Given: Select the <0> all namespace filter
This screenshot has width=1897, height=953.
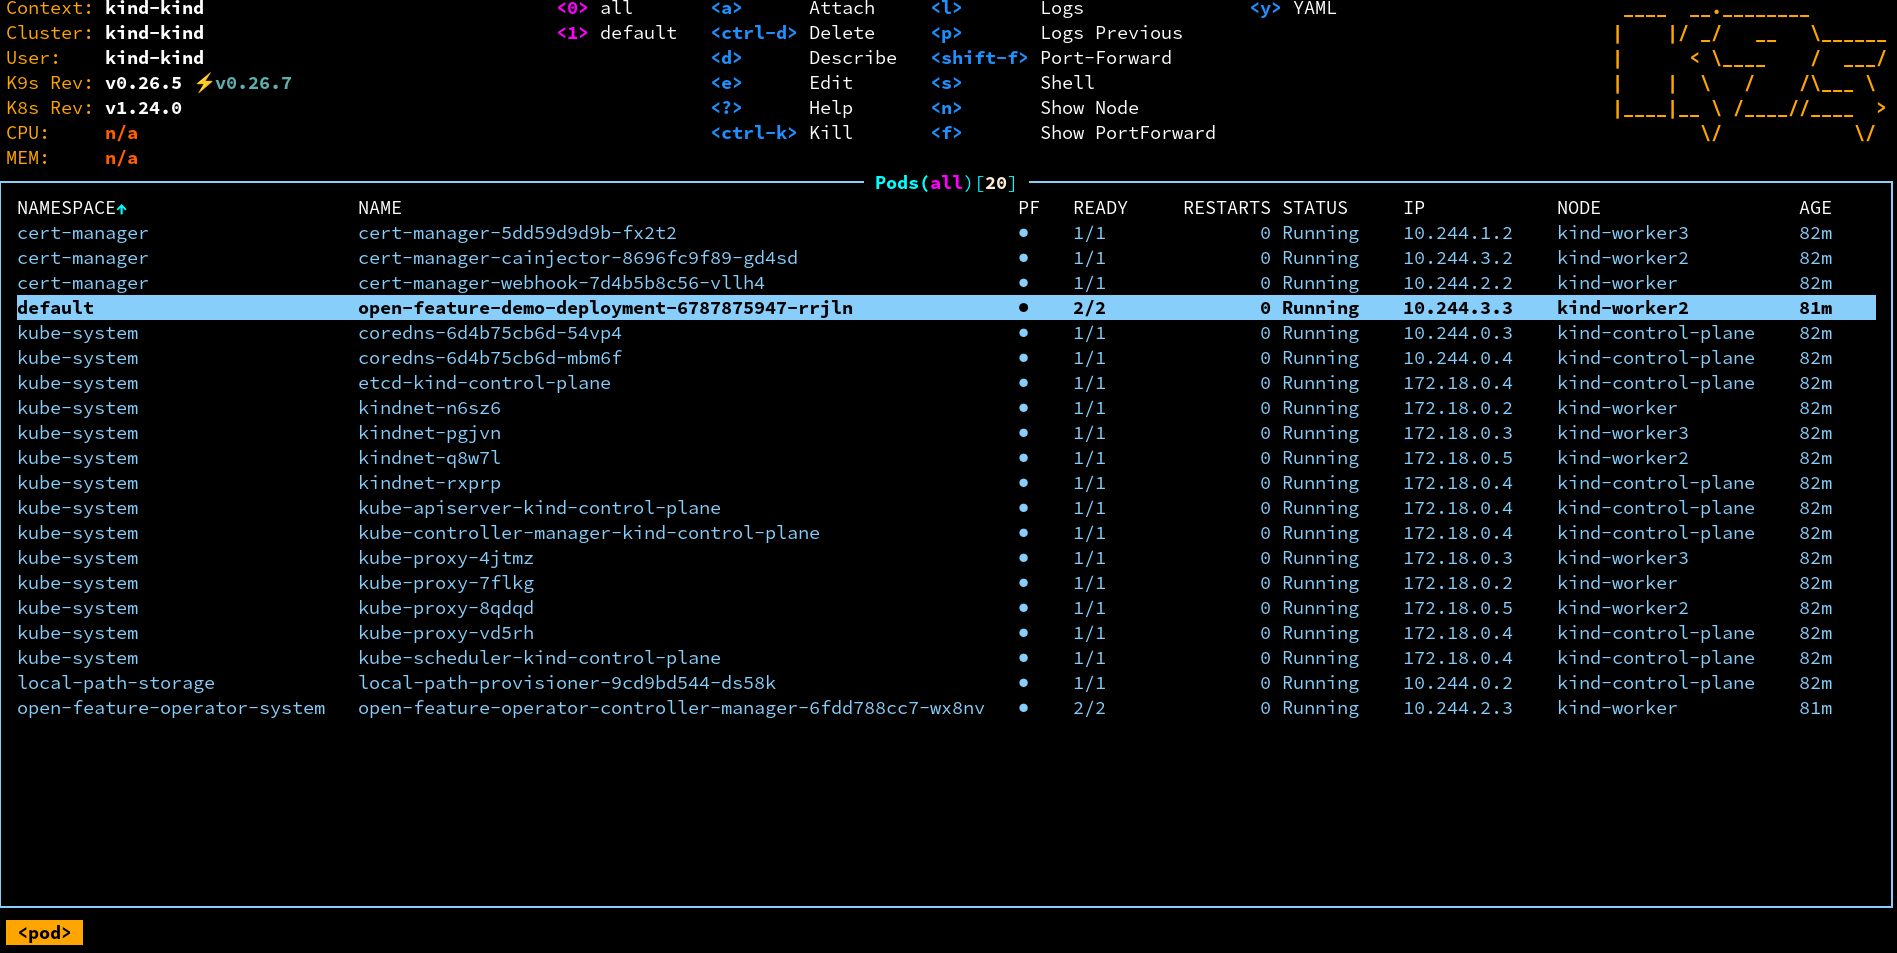Looking at the screenshot, I should [x=595, y=9].
